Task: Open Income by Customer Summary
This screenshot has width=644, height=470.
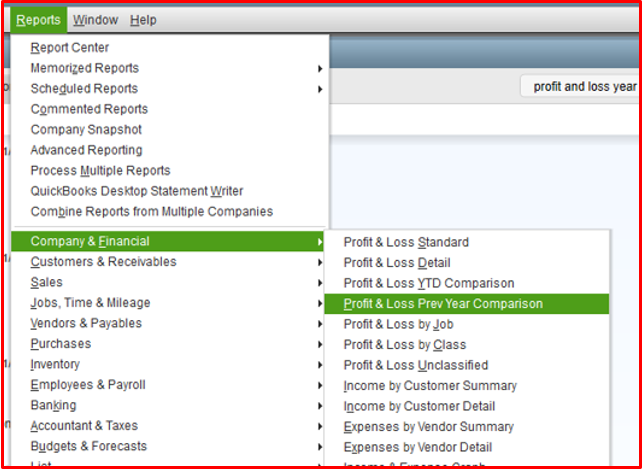Action: tap(467, 386)
